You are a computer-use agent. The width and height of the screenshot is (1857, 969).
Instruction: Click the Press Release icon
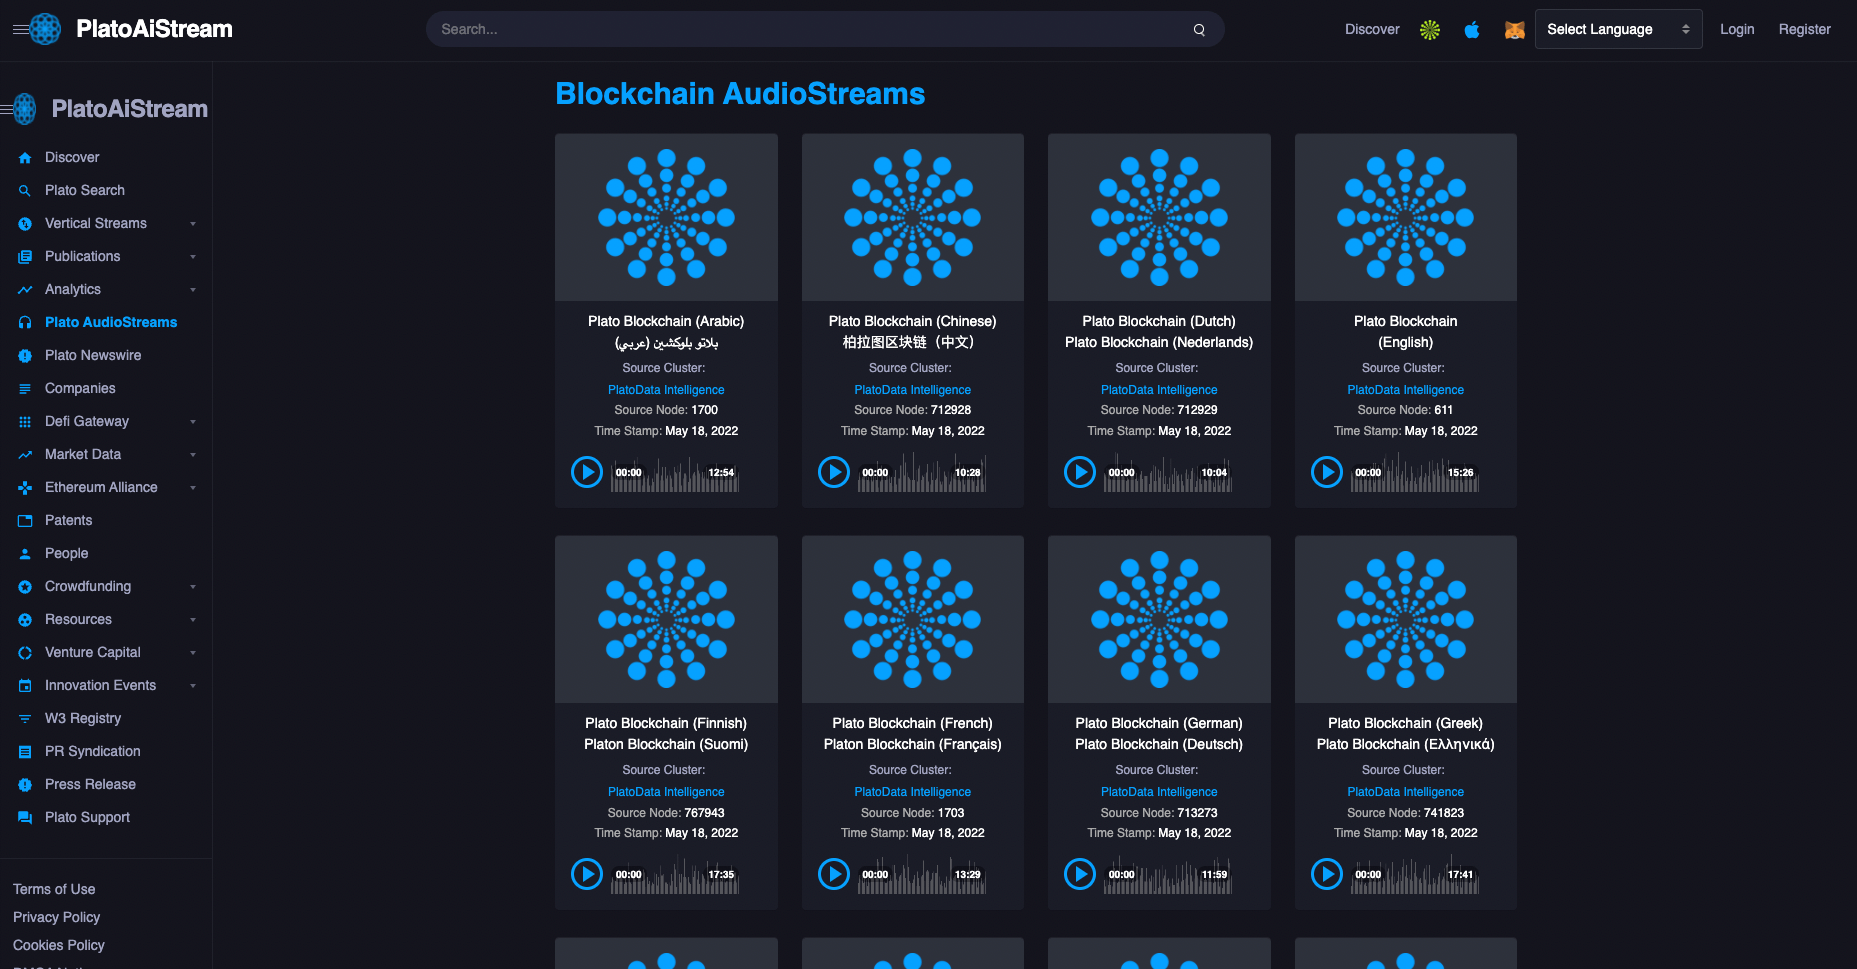25,785
